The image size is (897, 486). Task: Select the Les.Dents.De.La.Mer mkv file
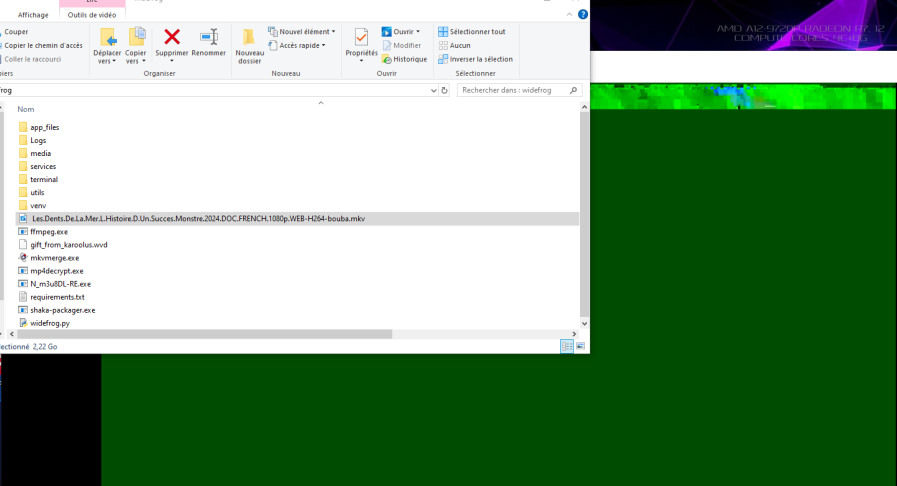point(297,218)
